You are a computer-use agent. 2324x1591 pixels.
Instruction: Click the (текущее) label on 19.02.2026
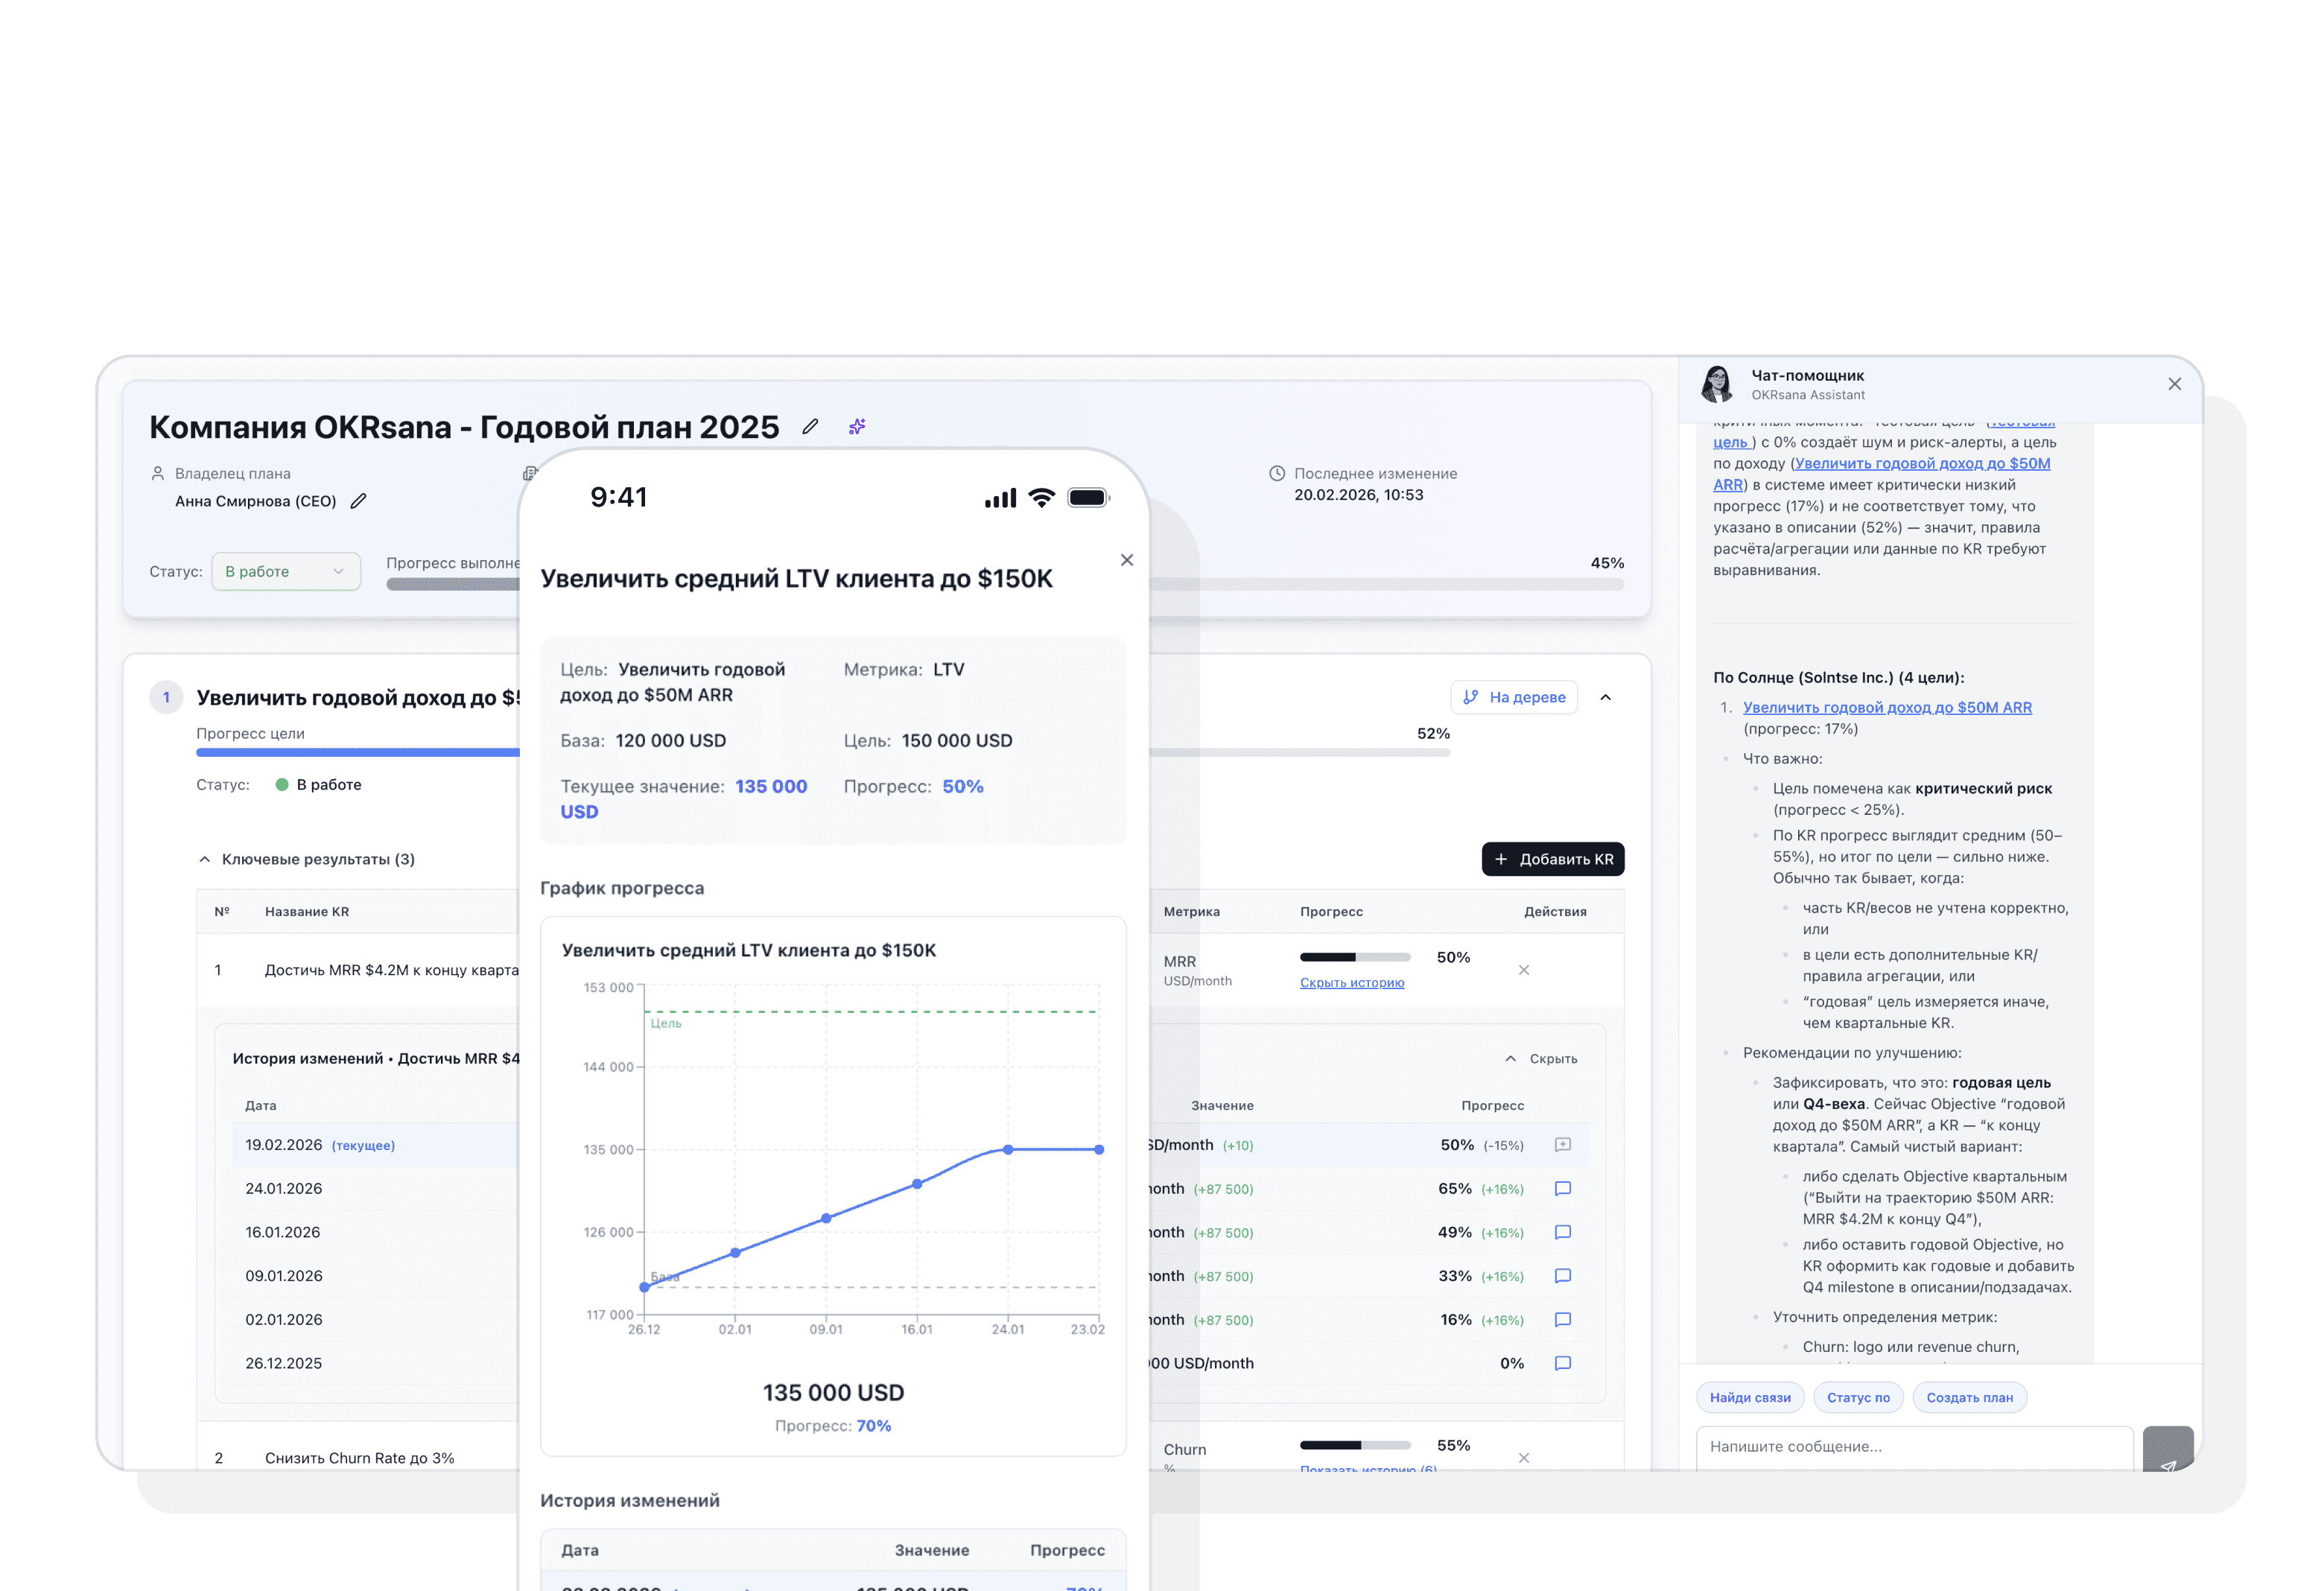click(x=363, y=1146)
